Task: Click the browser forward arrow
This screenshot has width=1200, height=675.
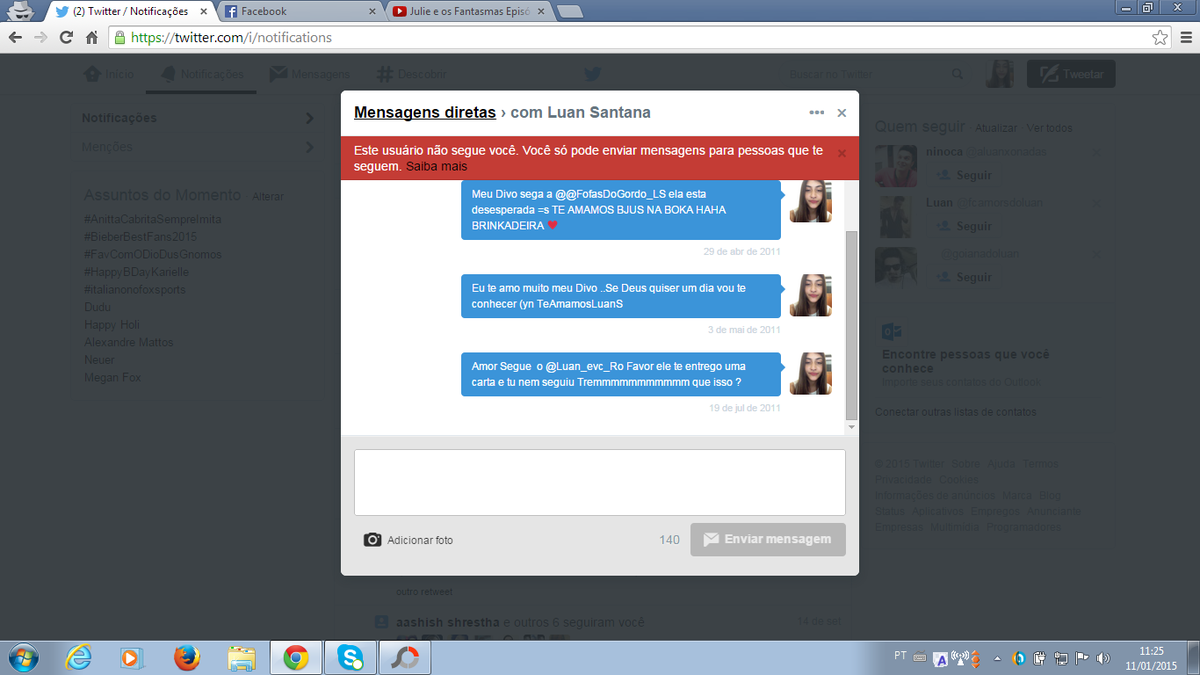Action: [x=41, y=37]
